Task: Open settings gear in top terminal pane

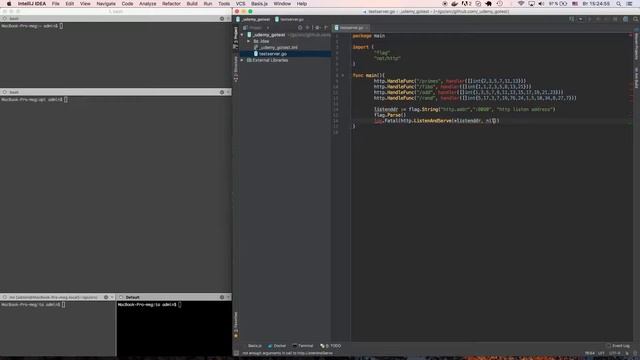Action: (x=222, y=19)
